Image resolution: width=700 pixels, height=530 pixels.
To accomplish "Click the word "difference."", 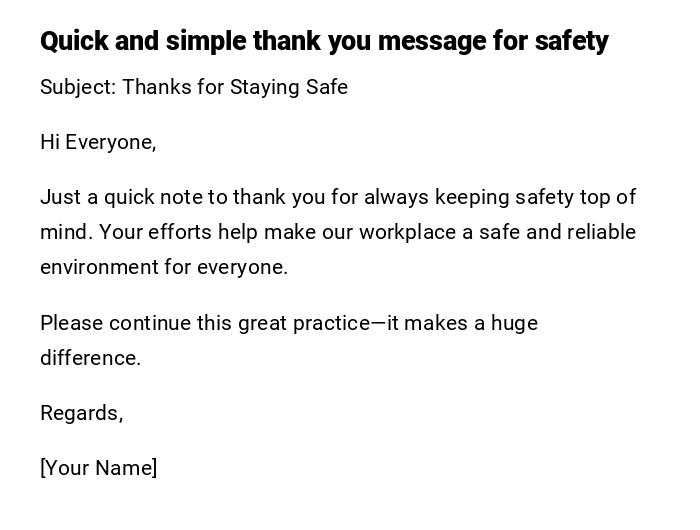I will pos(90,358).
